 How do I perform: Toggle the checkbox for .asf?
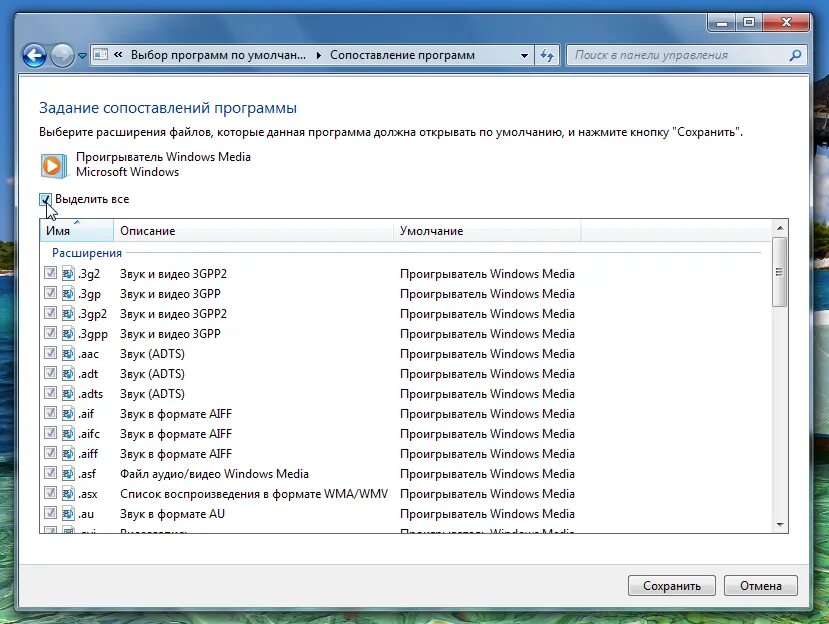tap(50, 473)
